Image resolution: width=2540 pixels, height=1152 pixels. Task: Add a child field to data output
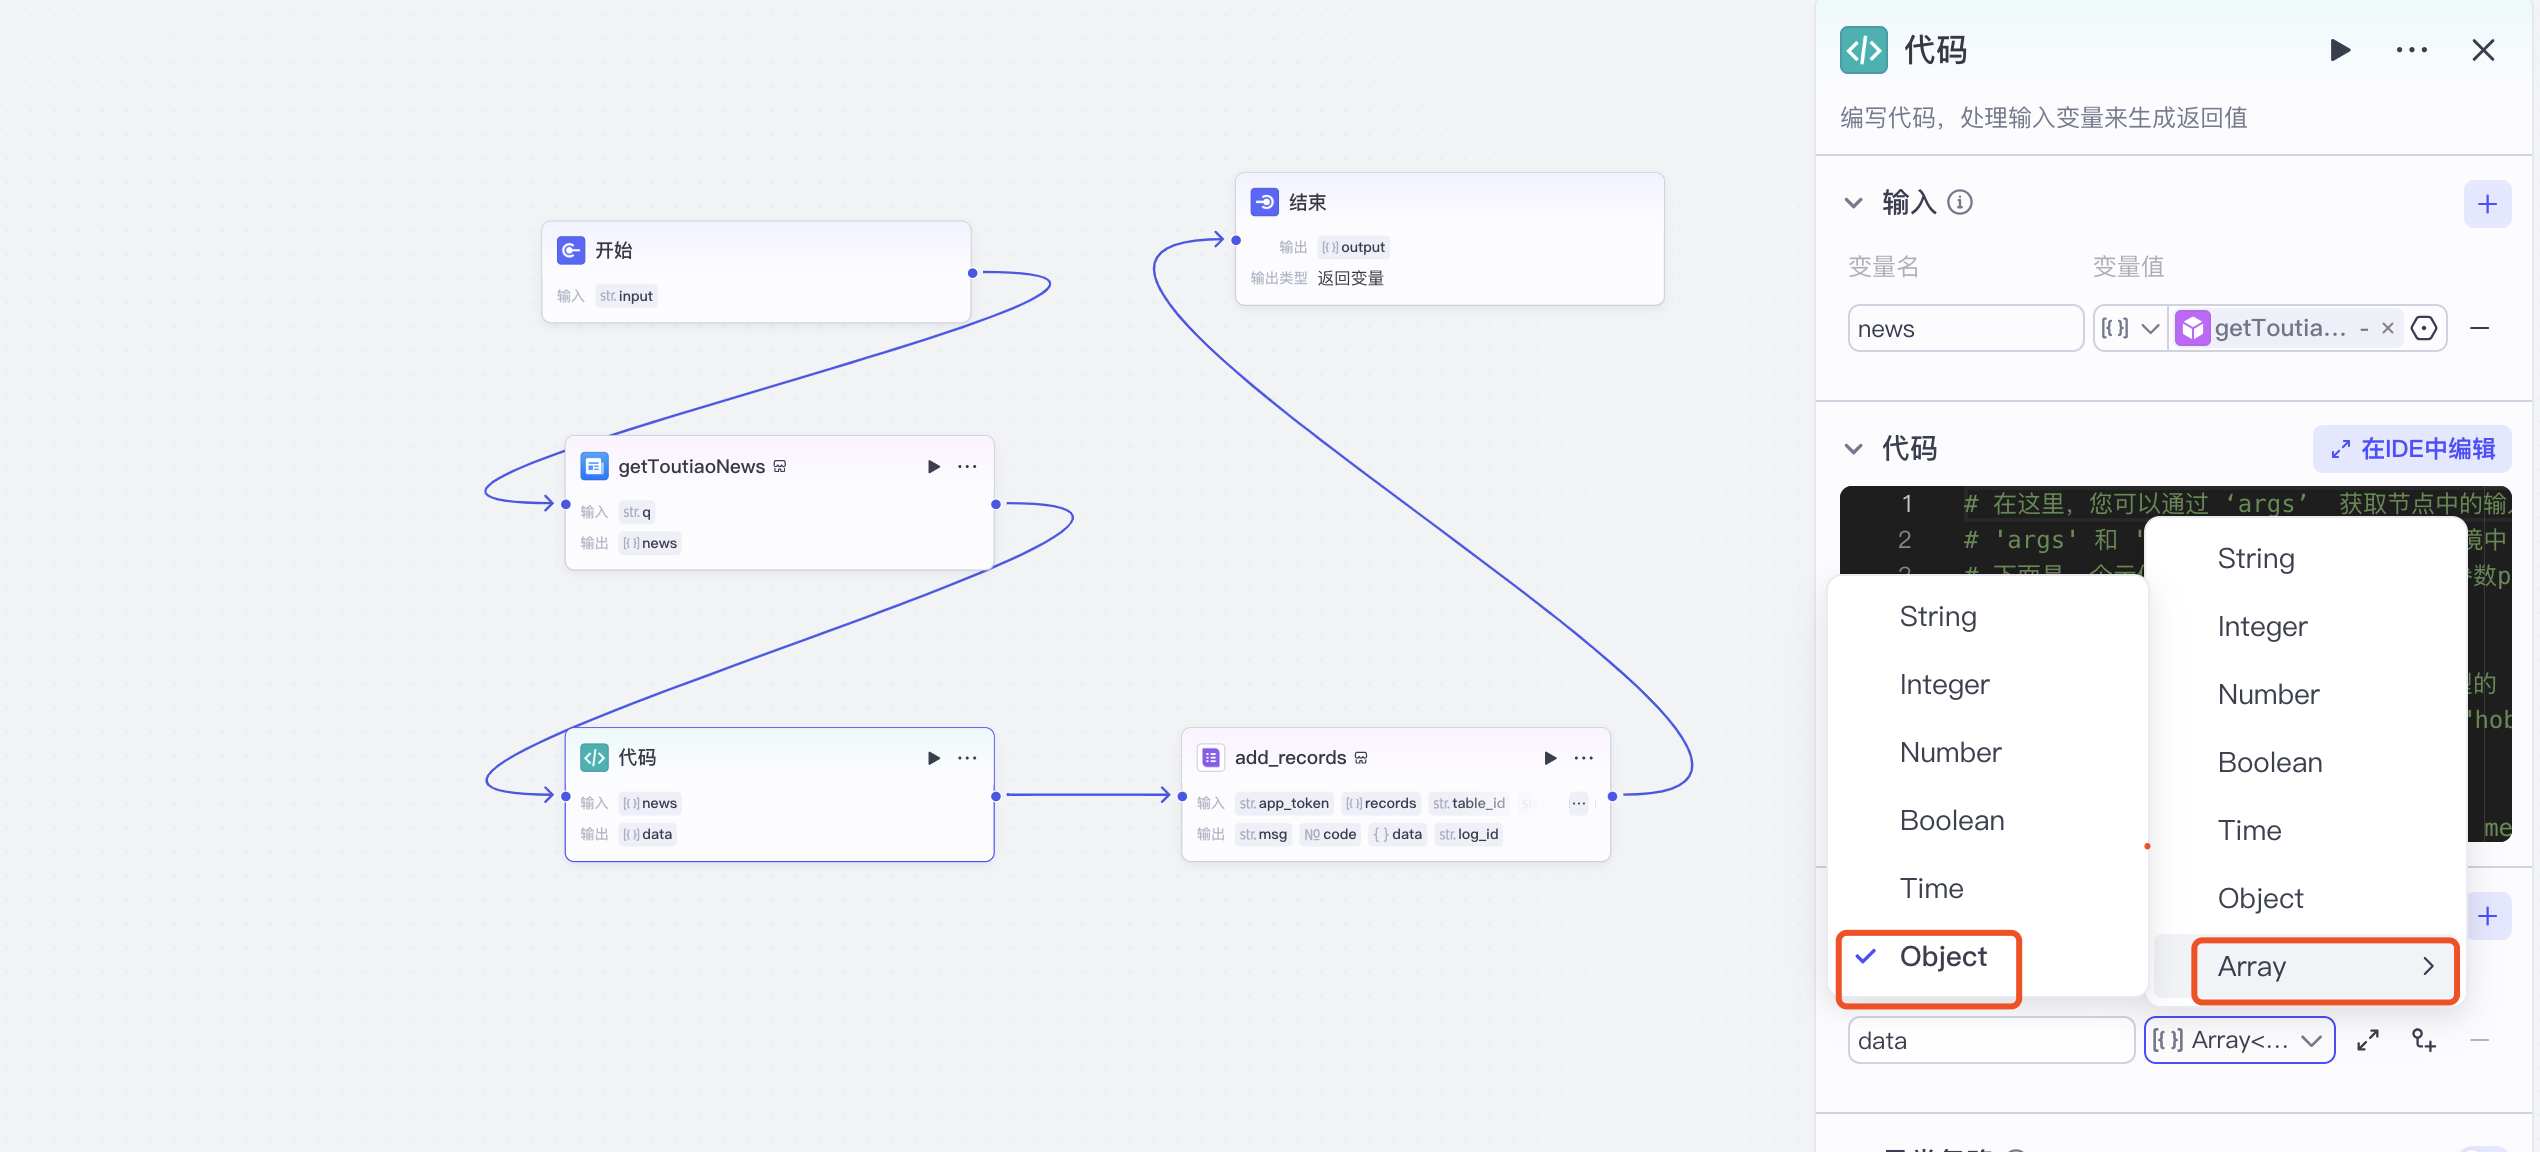[2423, 1041]
